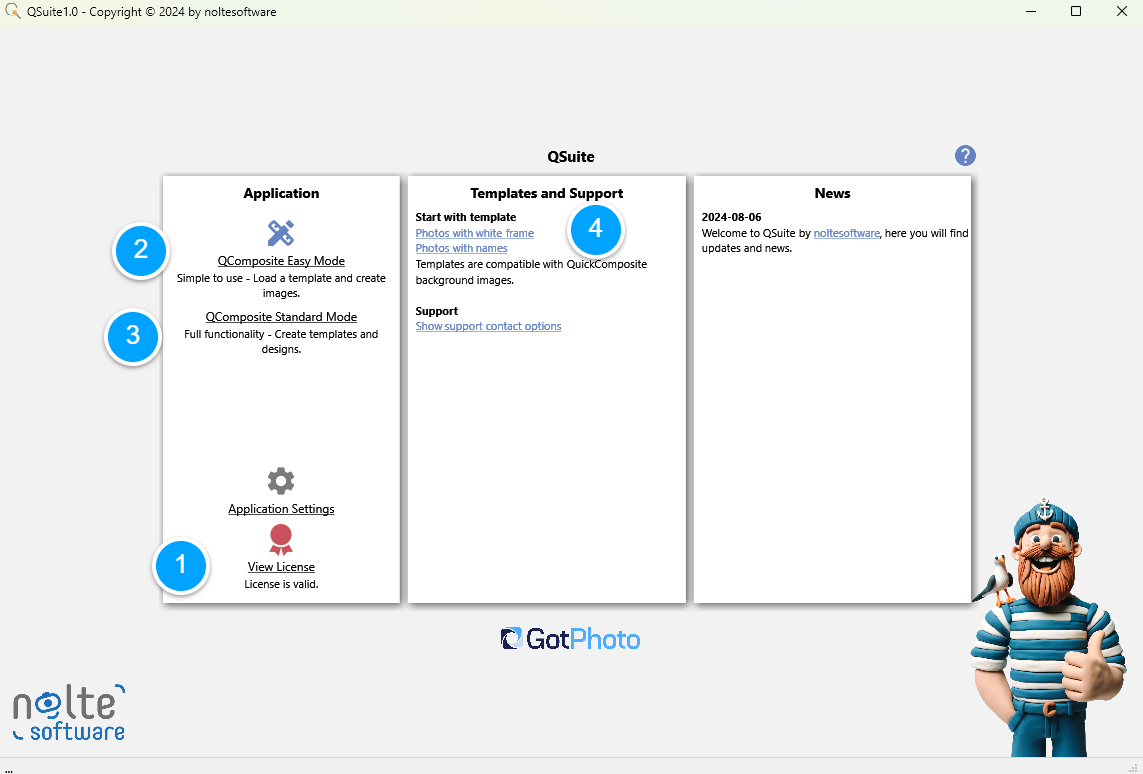Close the QSuite window
Image resolution: width=1143 pixels, height=774 pixels.
[1121, 12]
